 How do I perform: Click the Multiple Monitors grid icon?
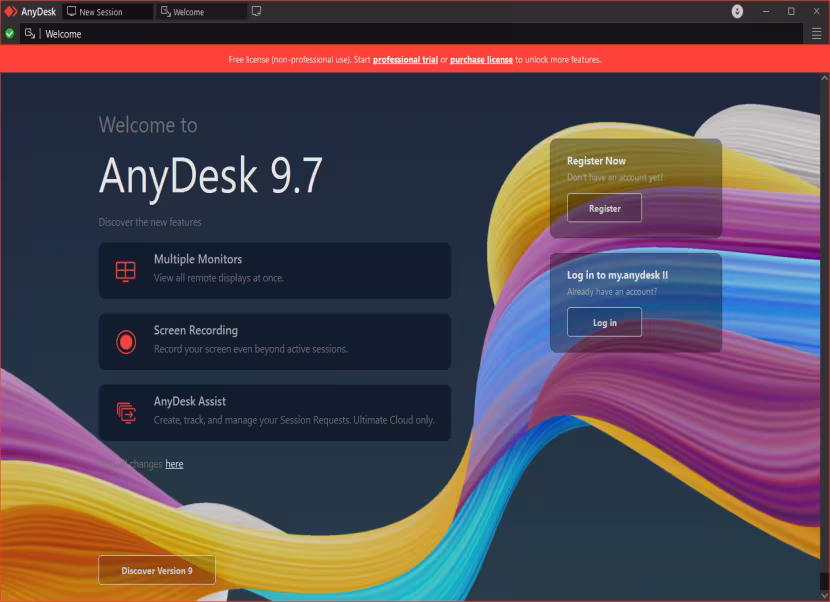pyautogui.click(x=125, y=271)
